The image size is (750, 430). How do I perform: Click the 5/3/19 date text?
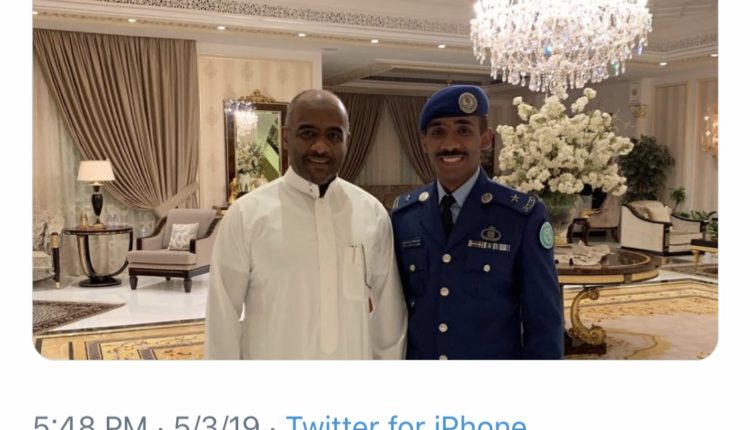pos(217,423)
